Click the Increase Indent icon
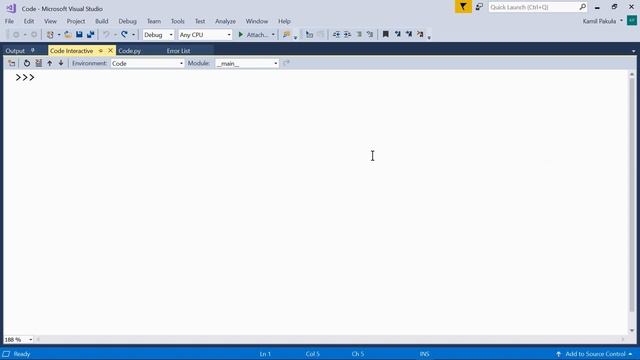Screen dimensions: 640x360 click(347, 35)
